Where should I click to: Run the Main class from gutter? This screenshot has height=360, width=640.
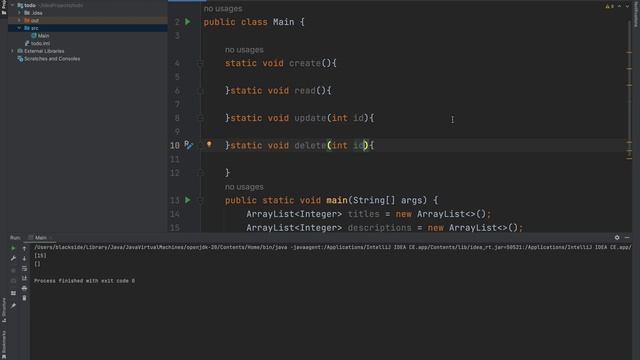point(188,22)
